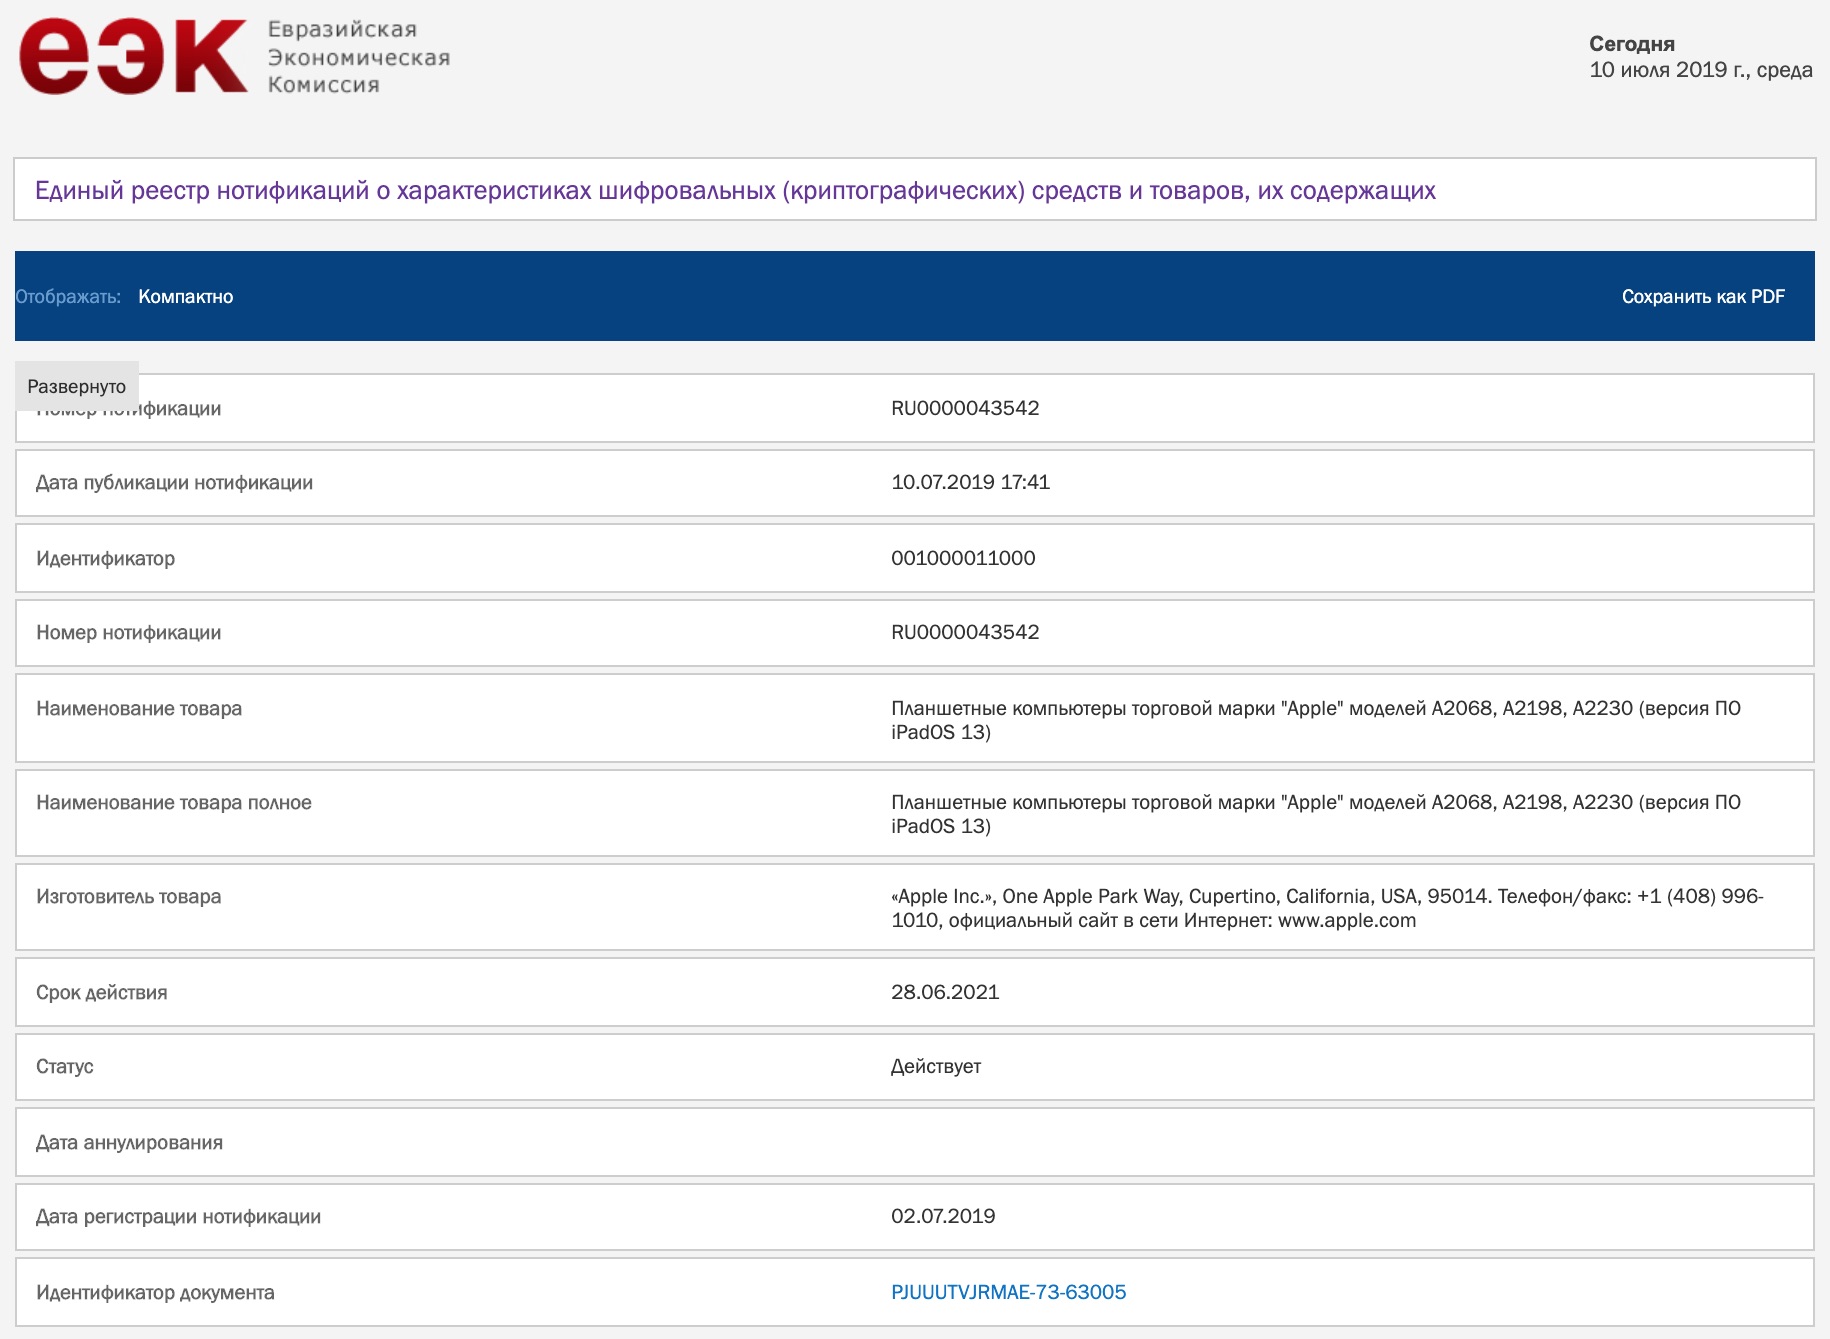The image size is (1830, 1339).
Task: Select the registration date '02.07.2019'
Action: coord(943,1216)
